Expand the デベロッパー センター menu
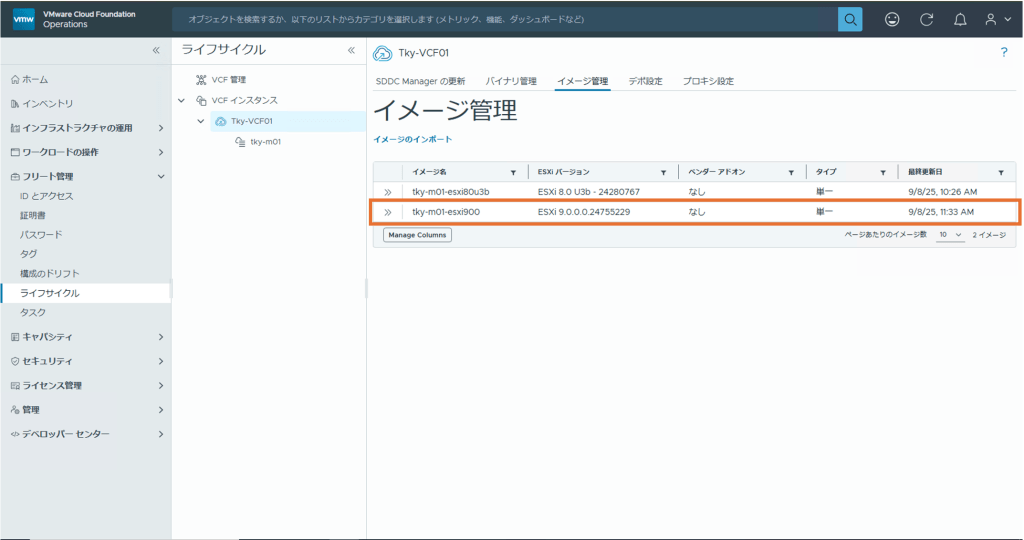The width and height of the screenshot is (1024, 540). tap(161, 434)
